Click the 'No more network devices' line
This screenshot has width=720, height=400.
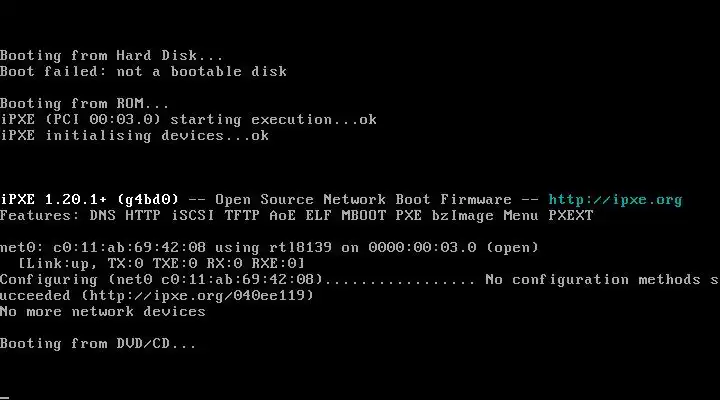(x=103, y=311)
